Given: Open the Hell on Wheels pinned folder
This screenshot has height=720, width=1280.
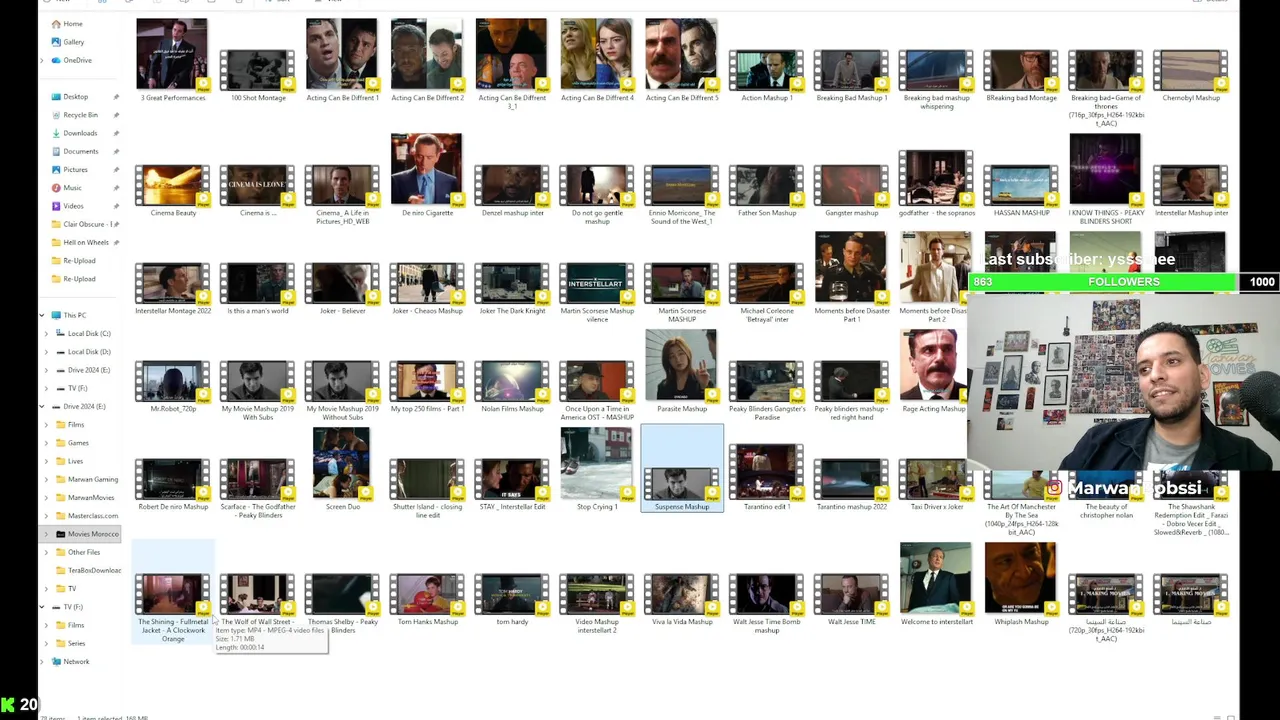Looking at the screenshot, I should [x=85, y=242].
